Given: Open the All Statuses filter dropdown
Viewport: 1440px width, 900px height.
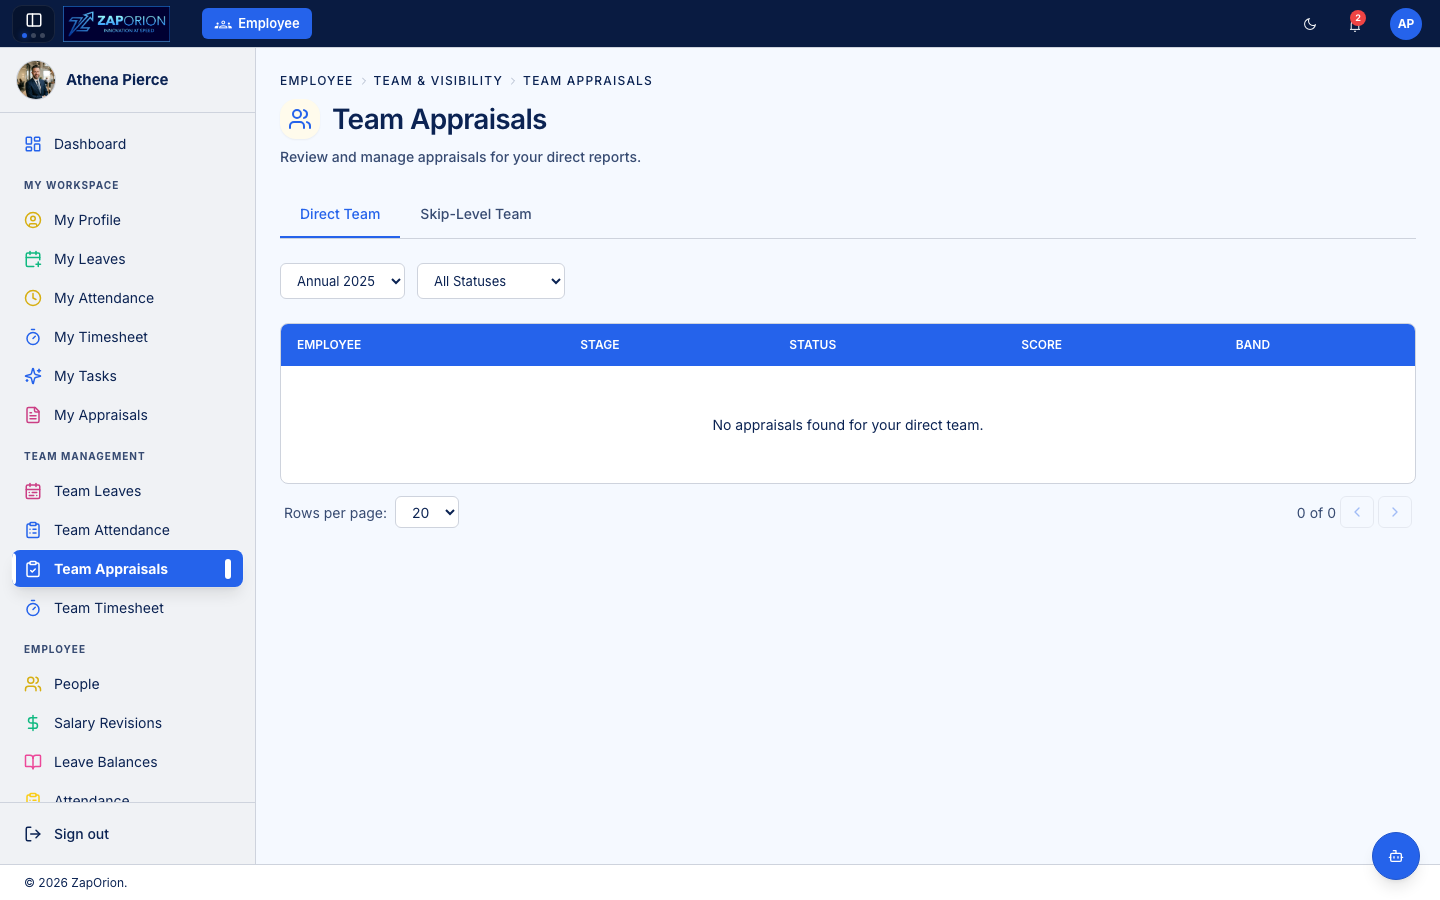Looking at the screenshot, I should click(x=491, y=281).
